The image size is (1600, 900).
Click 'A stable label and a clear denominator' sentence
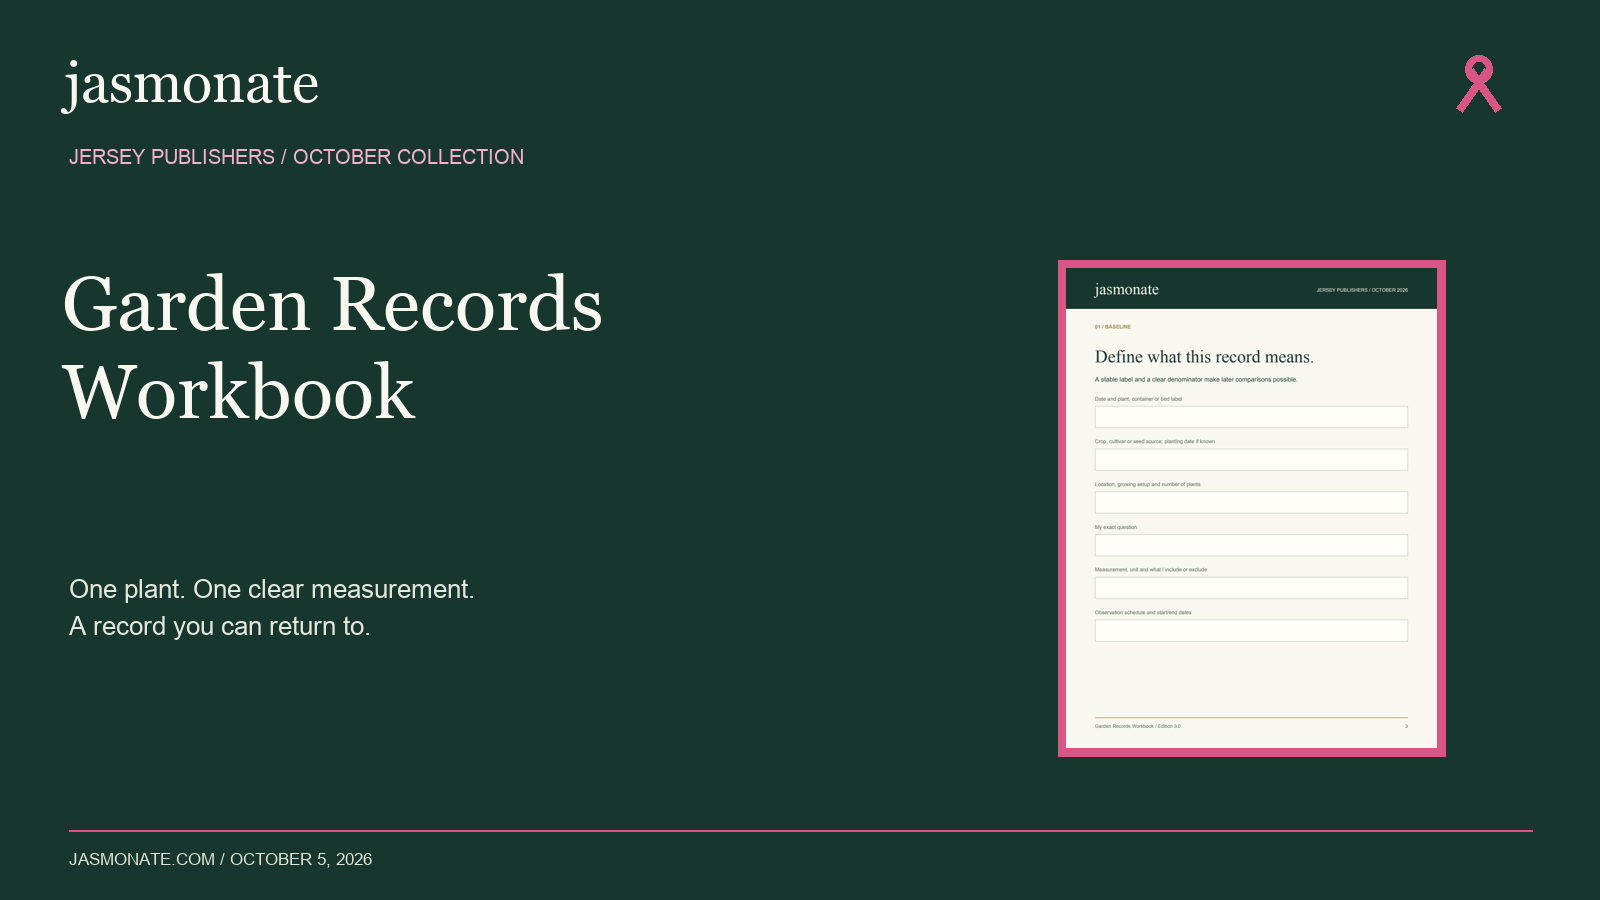(1196, 380)
